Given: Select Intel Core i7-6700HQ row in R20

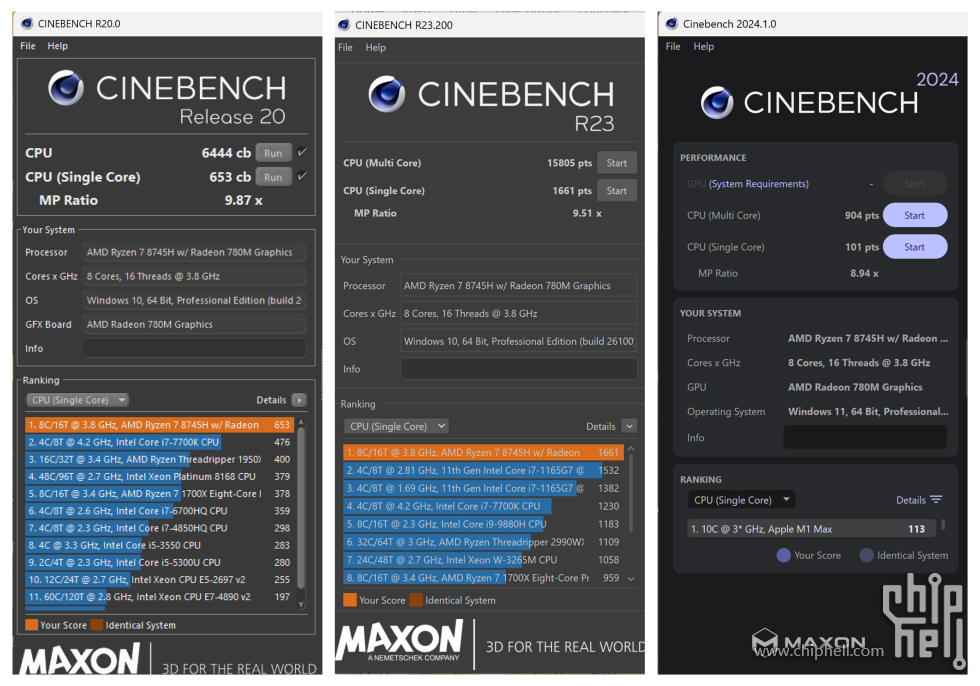Looking at the screenshot, I should click(159, 510).
